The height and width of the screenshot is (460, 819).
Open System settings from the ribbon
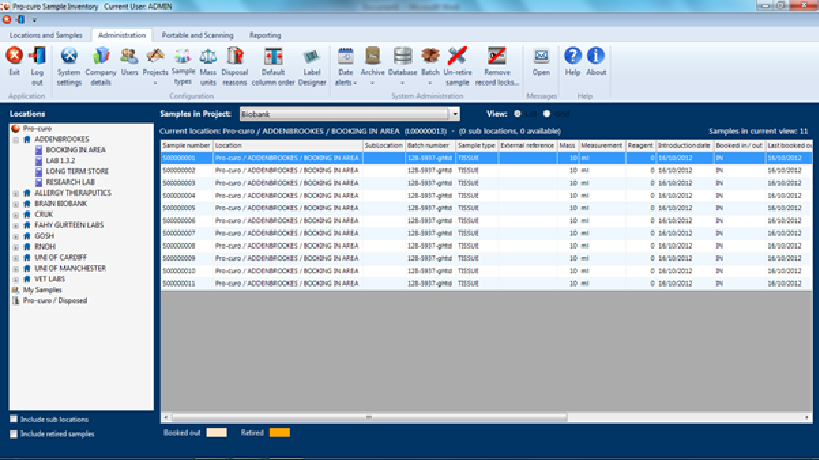pos(69,62)
